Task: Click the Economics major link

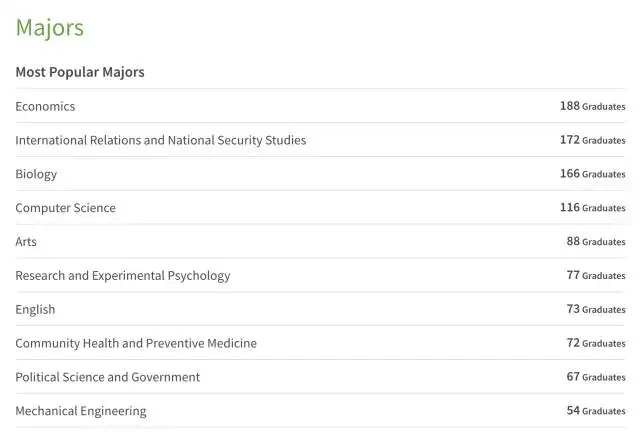Action: coord(45,106)
